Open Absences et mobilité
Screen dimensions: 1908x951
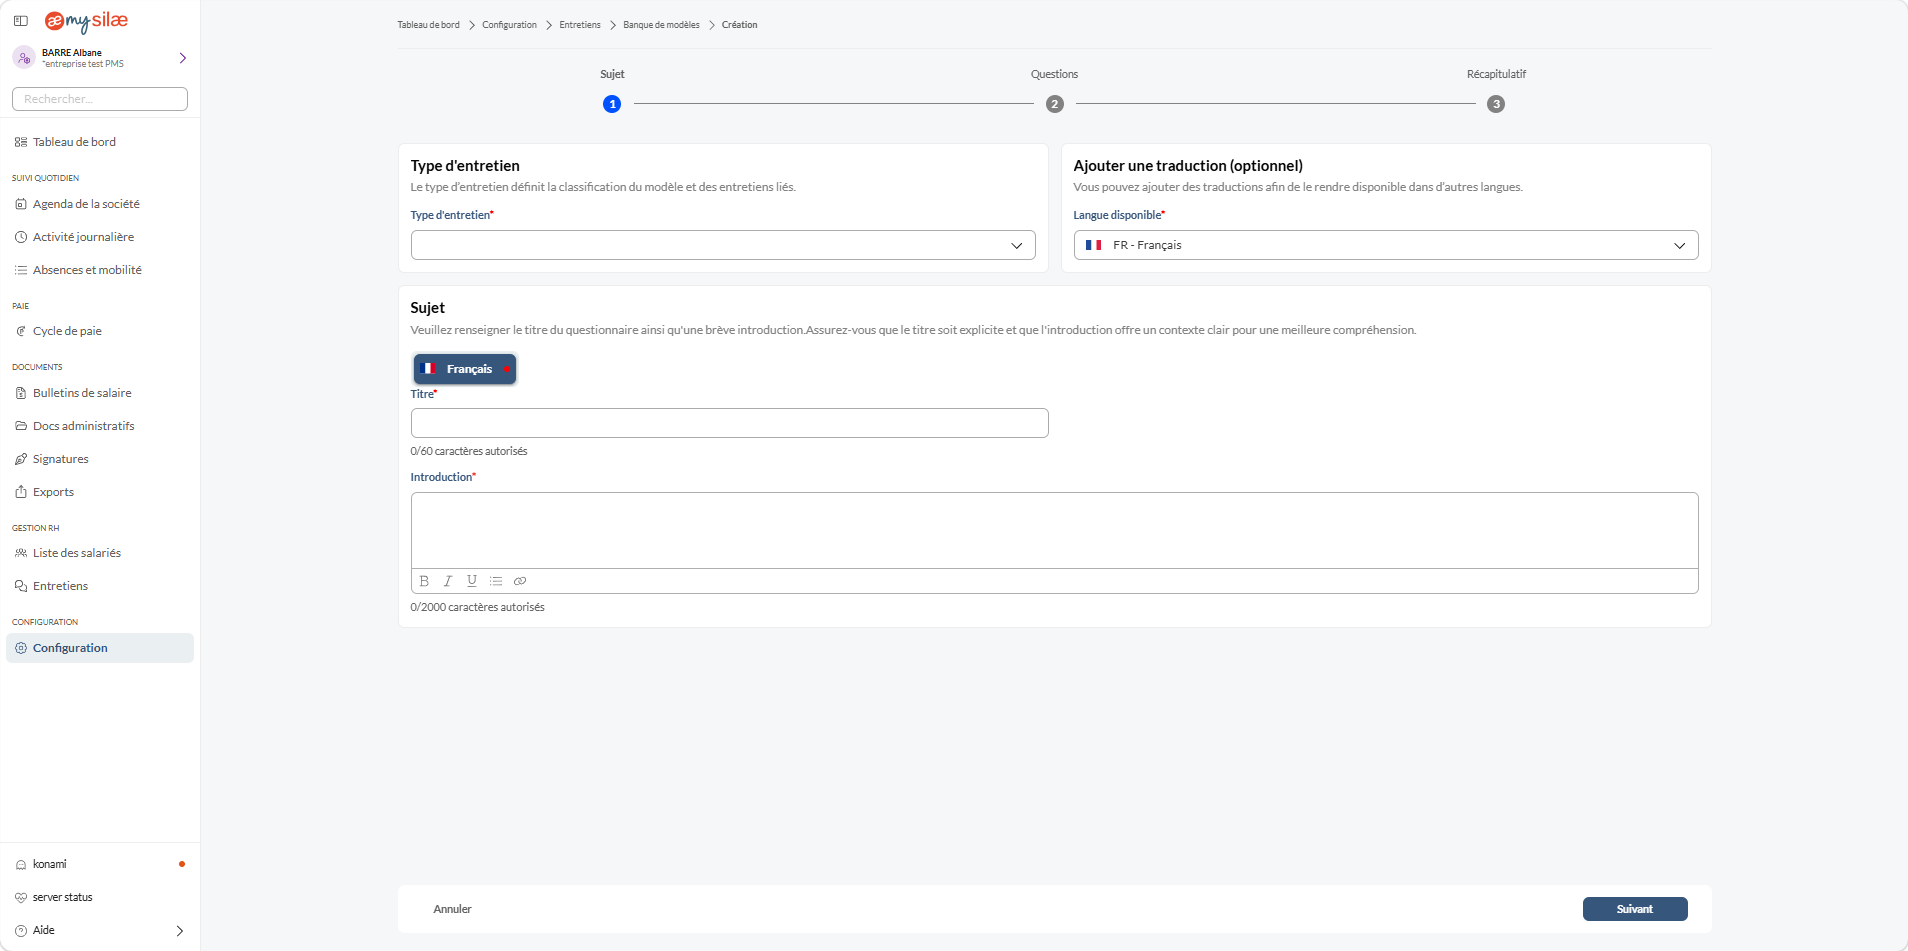[87, 270]
